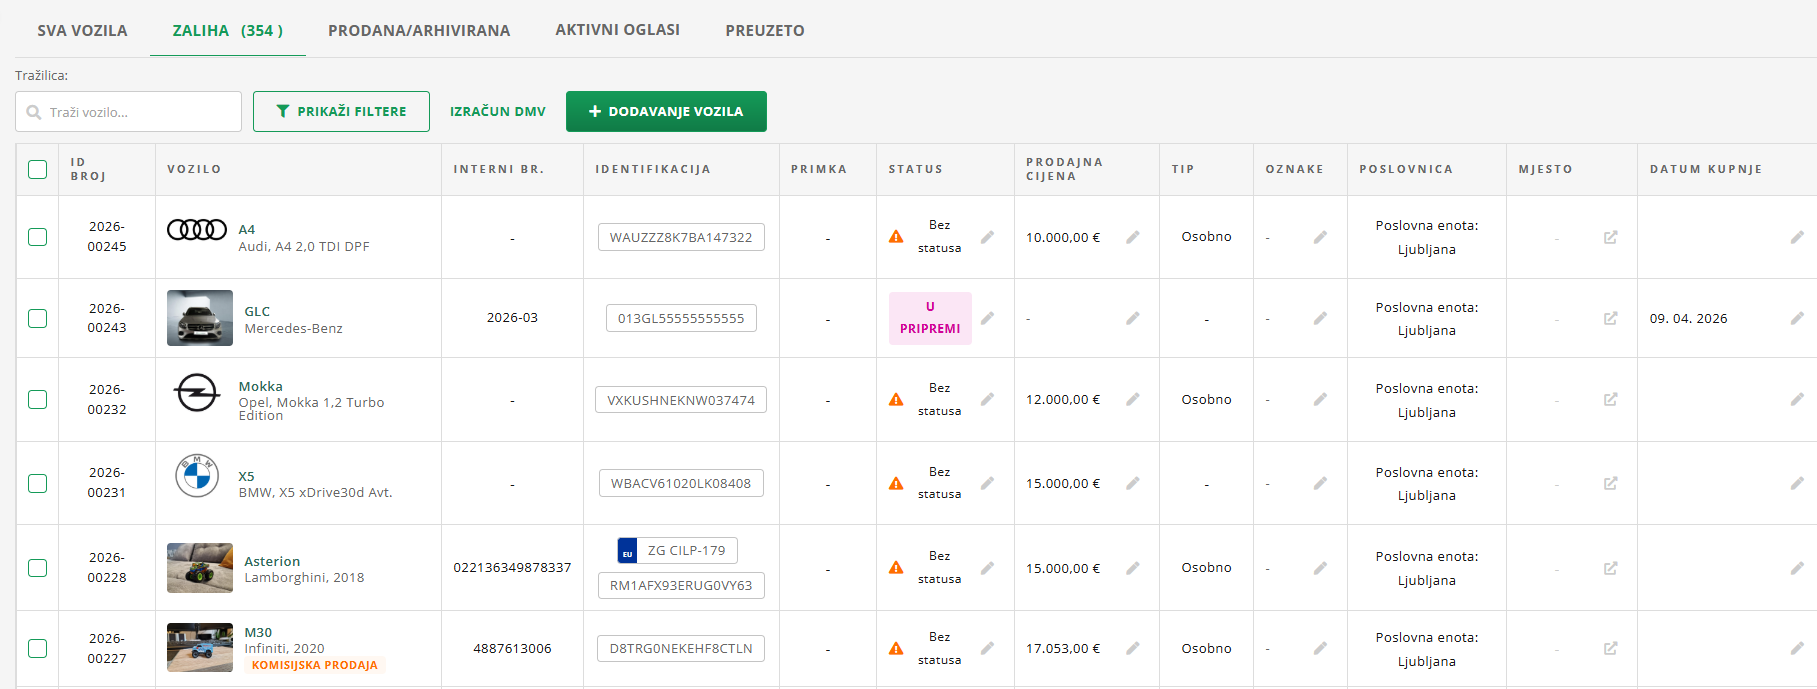The image size is (1817, 689).
Task: Edit sale price pencil for Opel Mokka
Action: (1132, 399)
